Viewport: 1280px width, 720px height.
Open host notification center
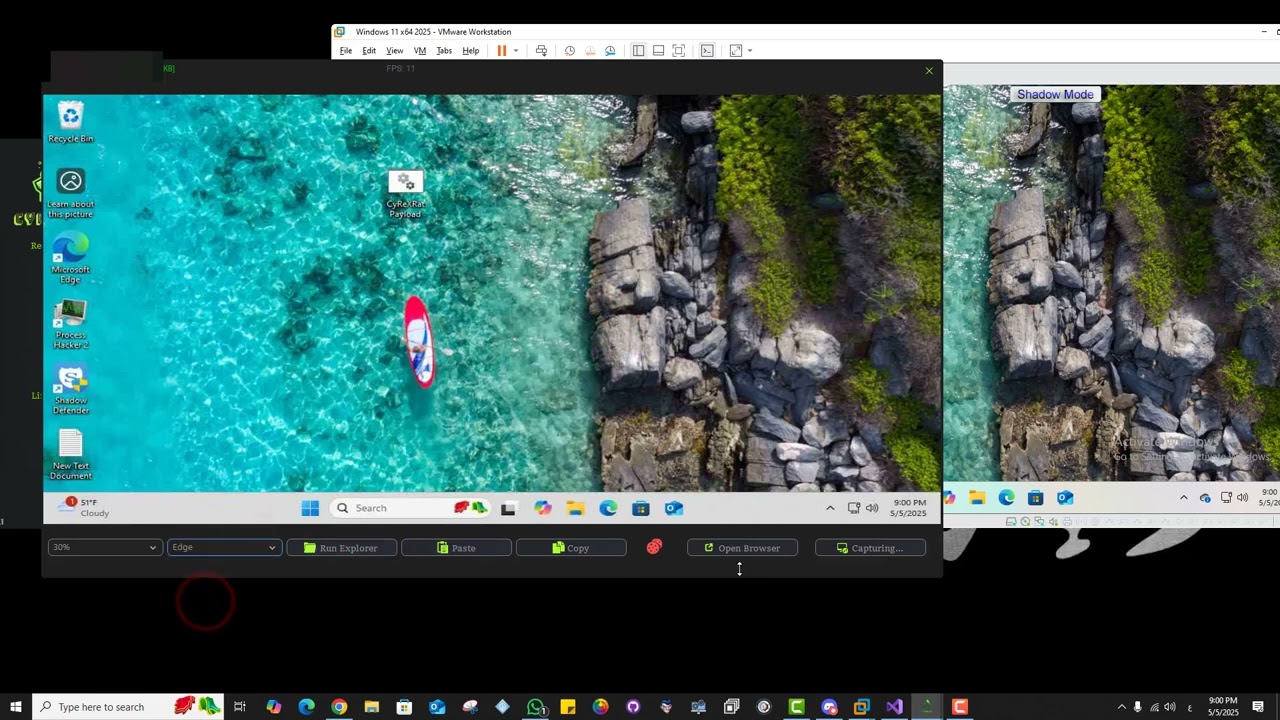coord(1258,707)
